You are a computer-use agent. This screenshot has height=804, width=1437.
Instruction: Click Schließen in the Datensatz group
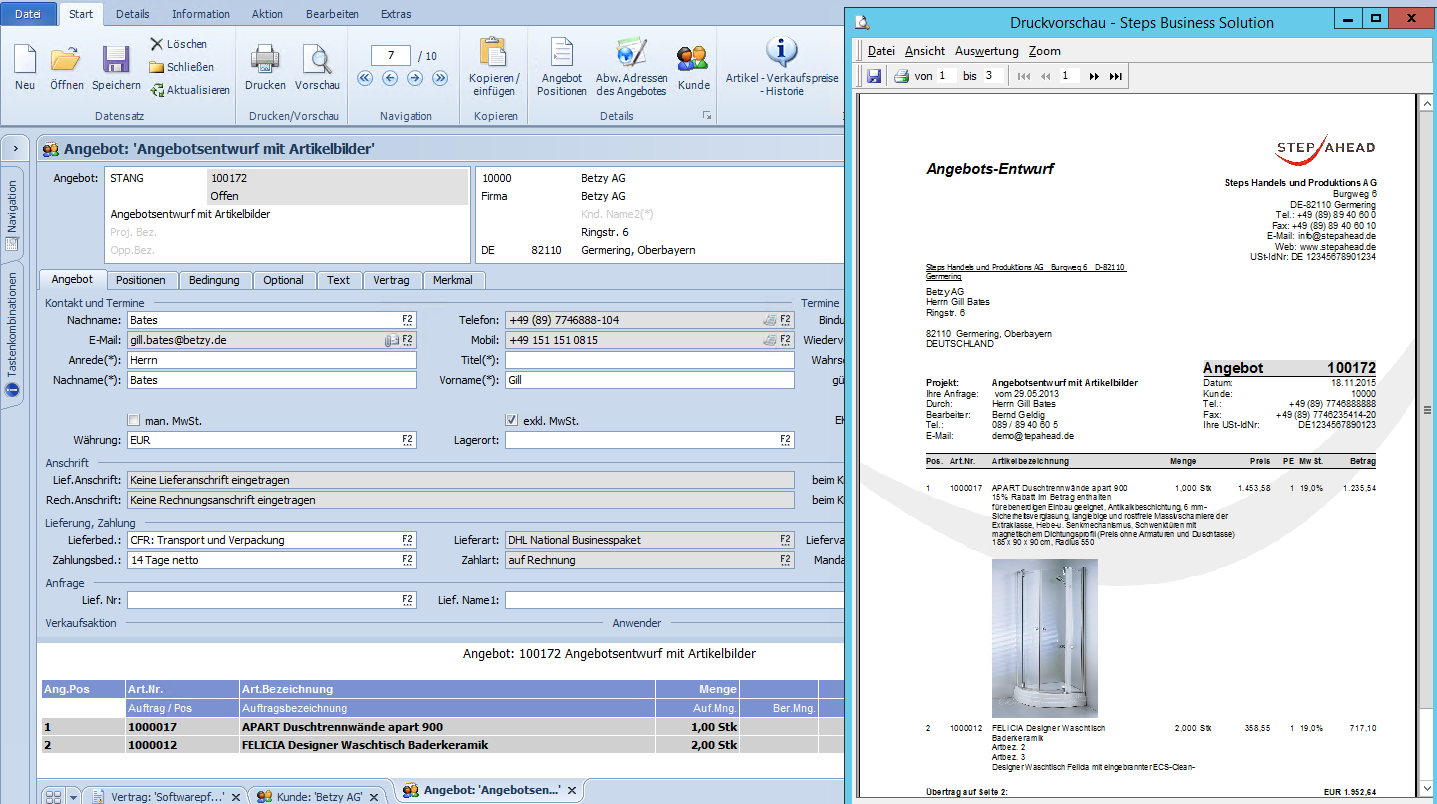182,67
